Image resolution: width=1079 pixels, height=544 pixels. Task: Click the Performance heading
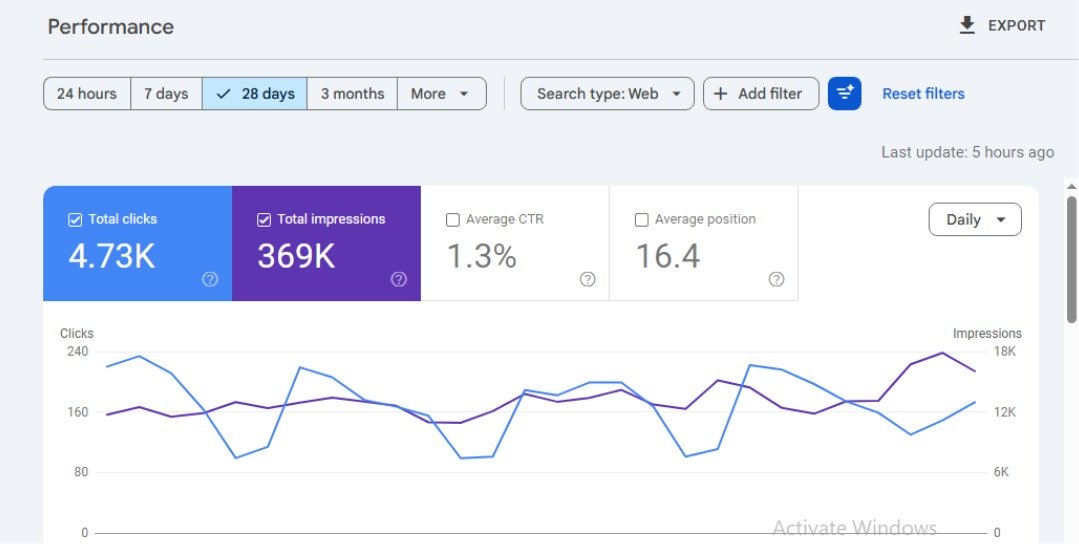click(x=110, y=27)
